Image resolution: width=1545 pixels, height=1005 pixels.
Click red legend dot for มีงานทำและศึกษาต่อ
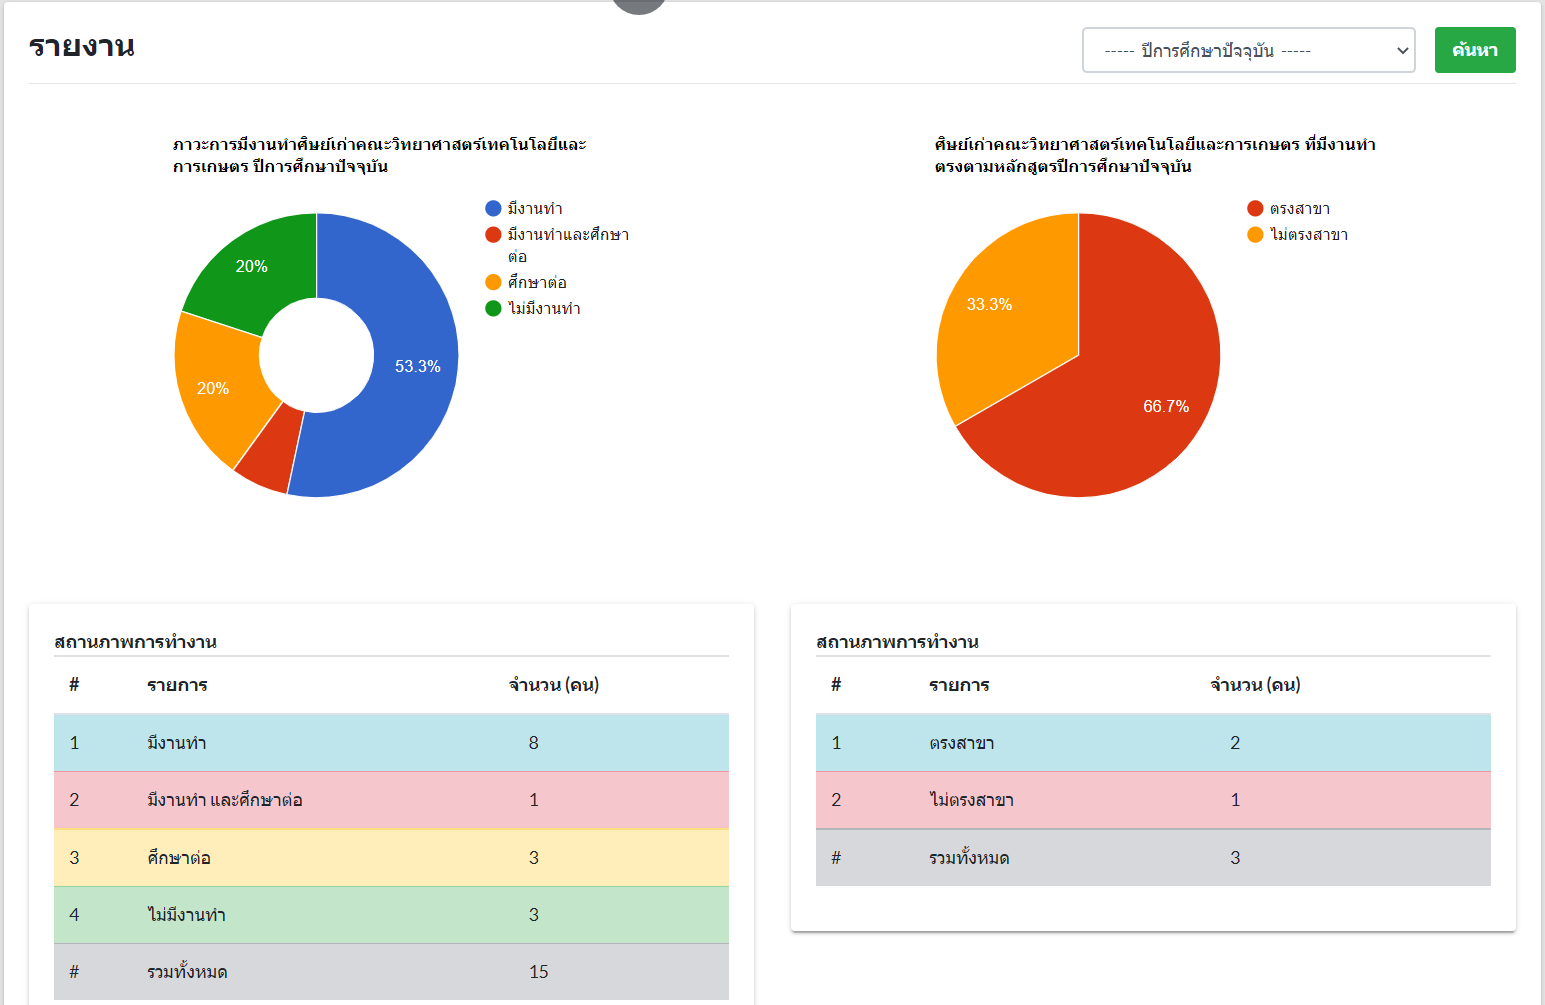click(x=493, y=234)
